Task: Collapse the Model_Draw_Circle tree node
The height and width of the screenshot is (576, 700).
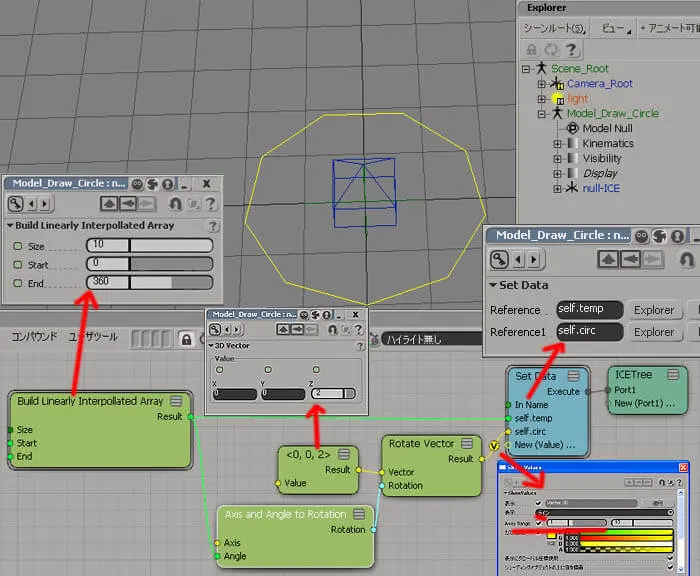Action: tap(542, 114)
